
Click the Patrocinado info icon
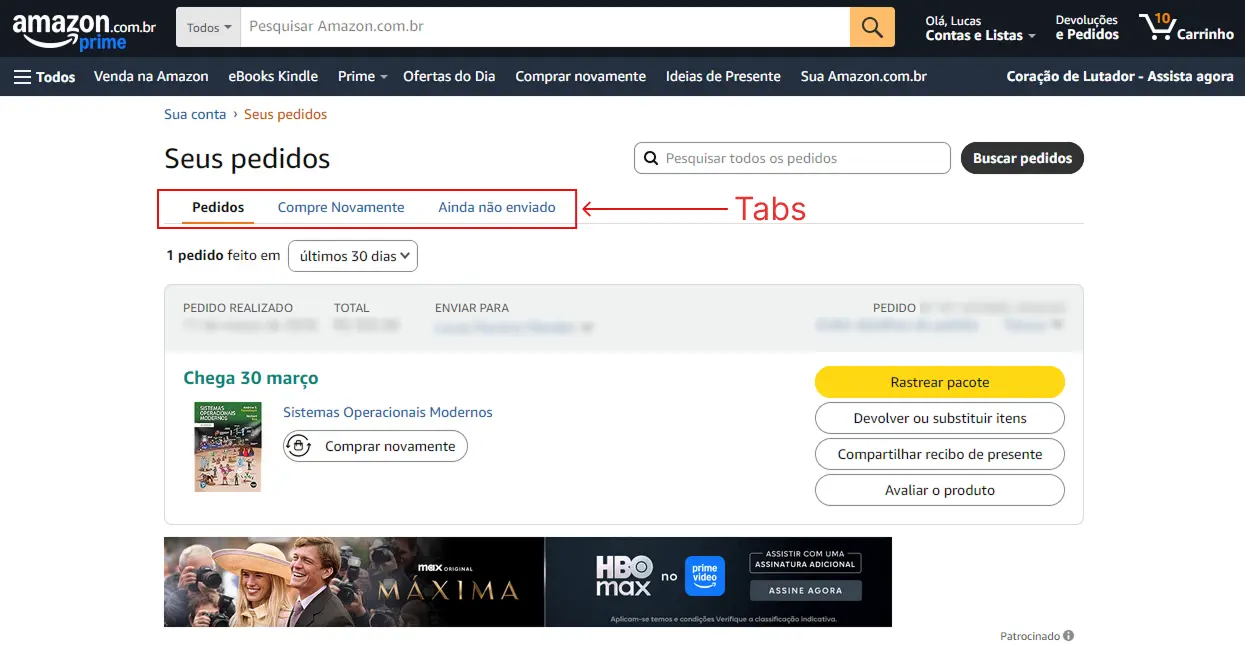point(1069,636)
